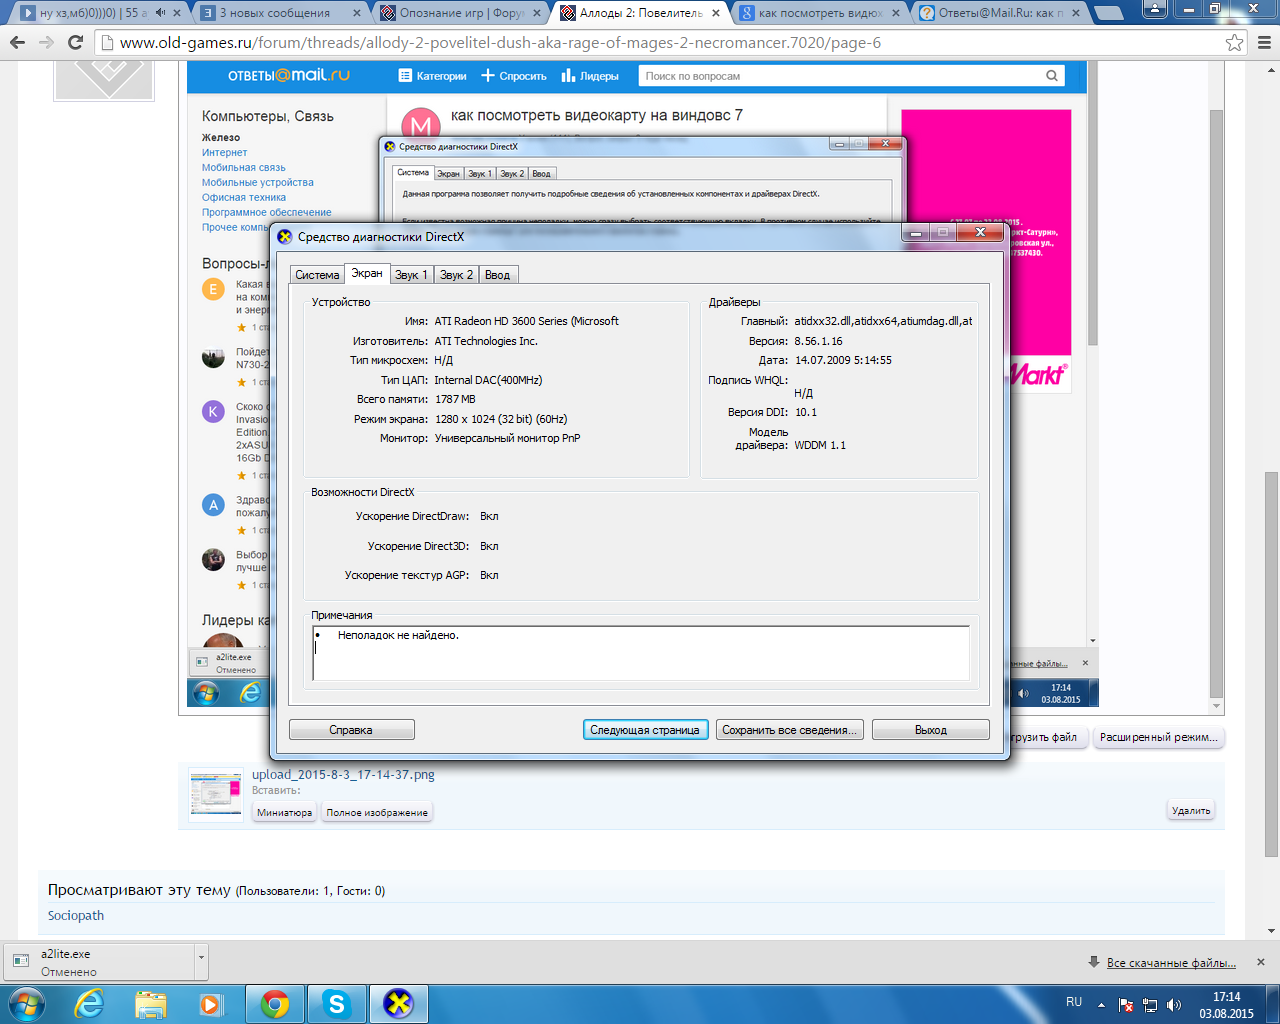This screenshot has width=1280, height=1024.
Task: Open the Звук 1 tab
Action: [411, 275]
